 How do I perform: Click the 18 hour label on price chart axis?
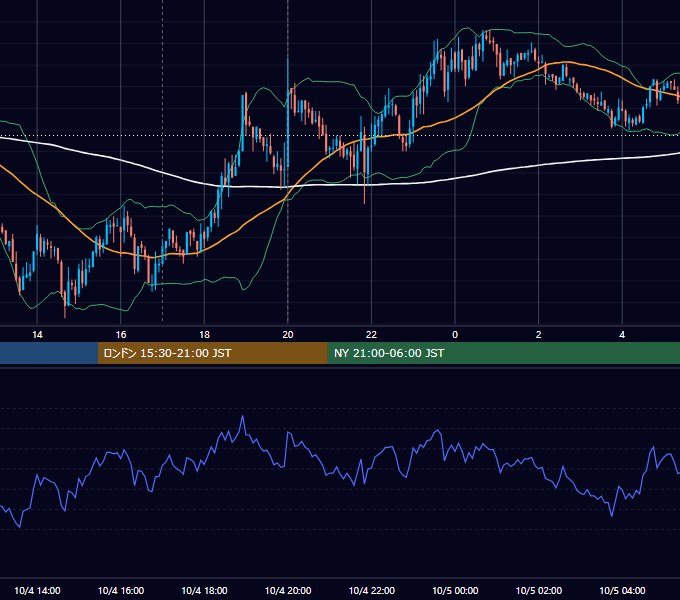pos(204,335)
